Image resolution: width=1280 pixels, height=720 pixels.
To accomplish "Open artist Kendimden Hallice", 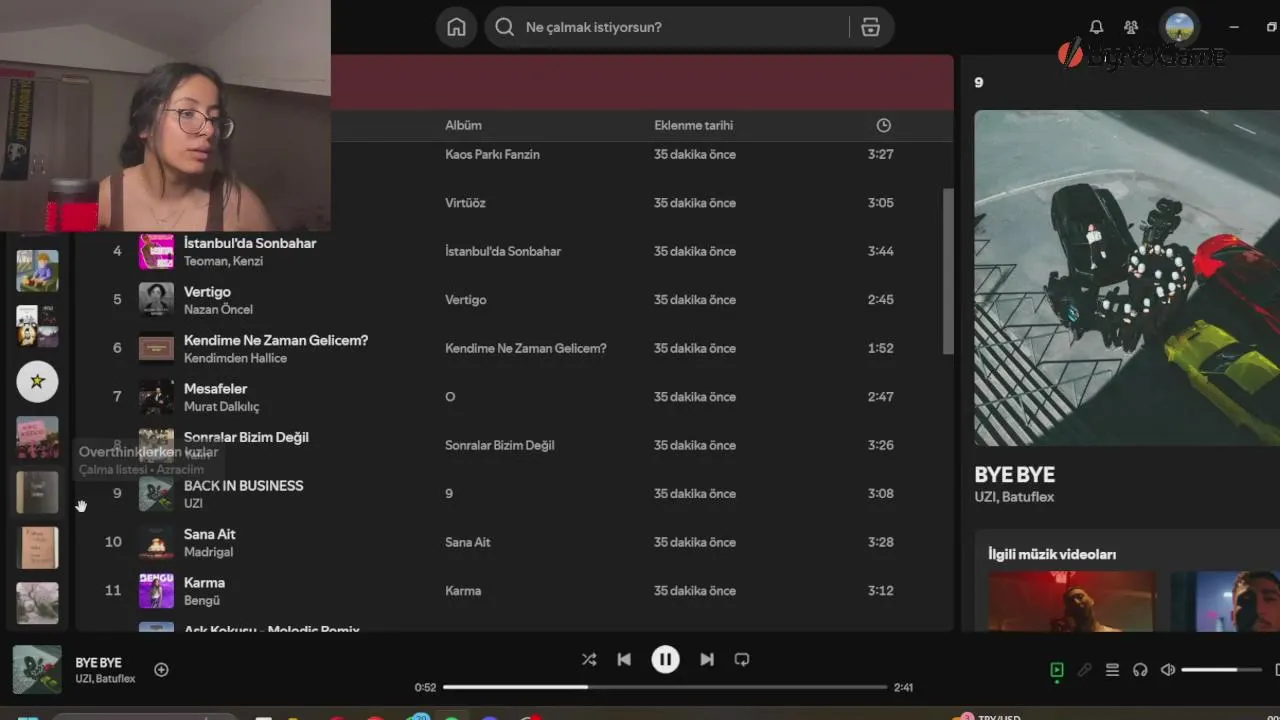I will tap(235, 358).
